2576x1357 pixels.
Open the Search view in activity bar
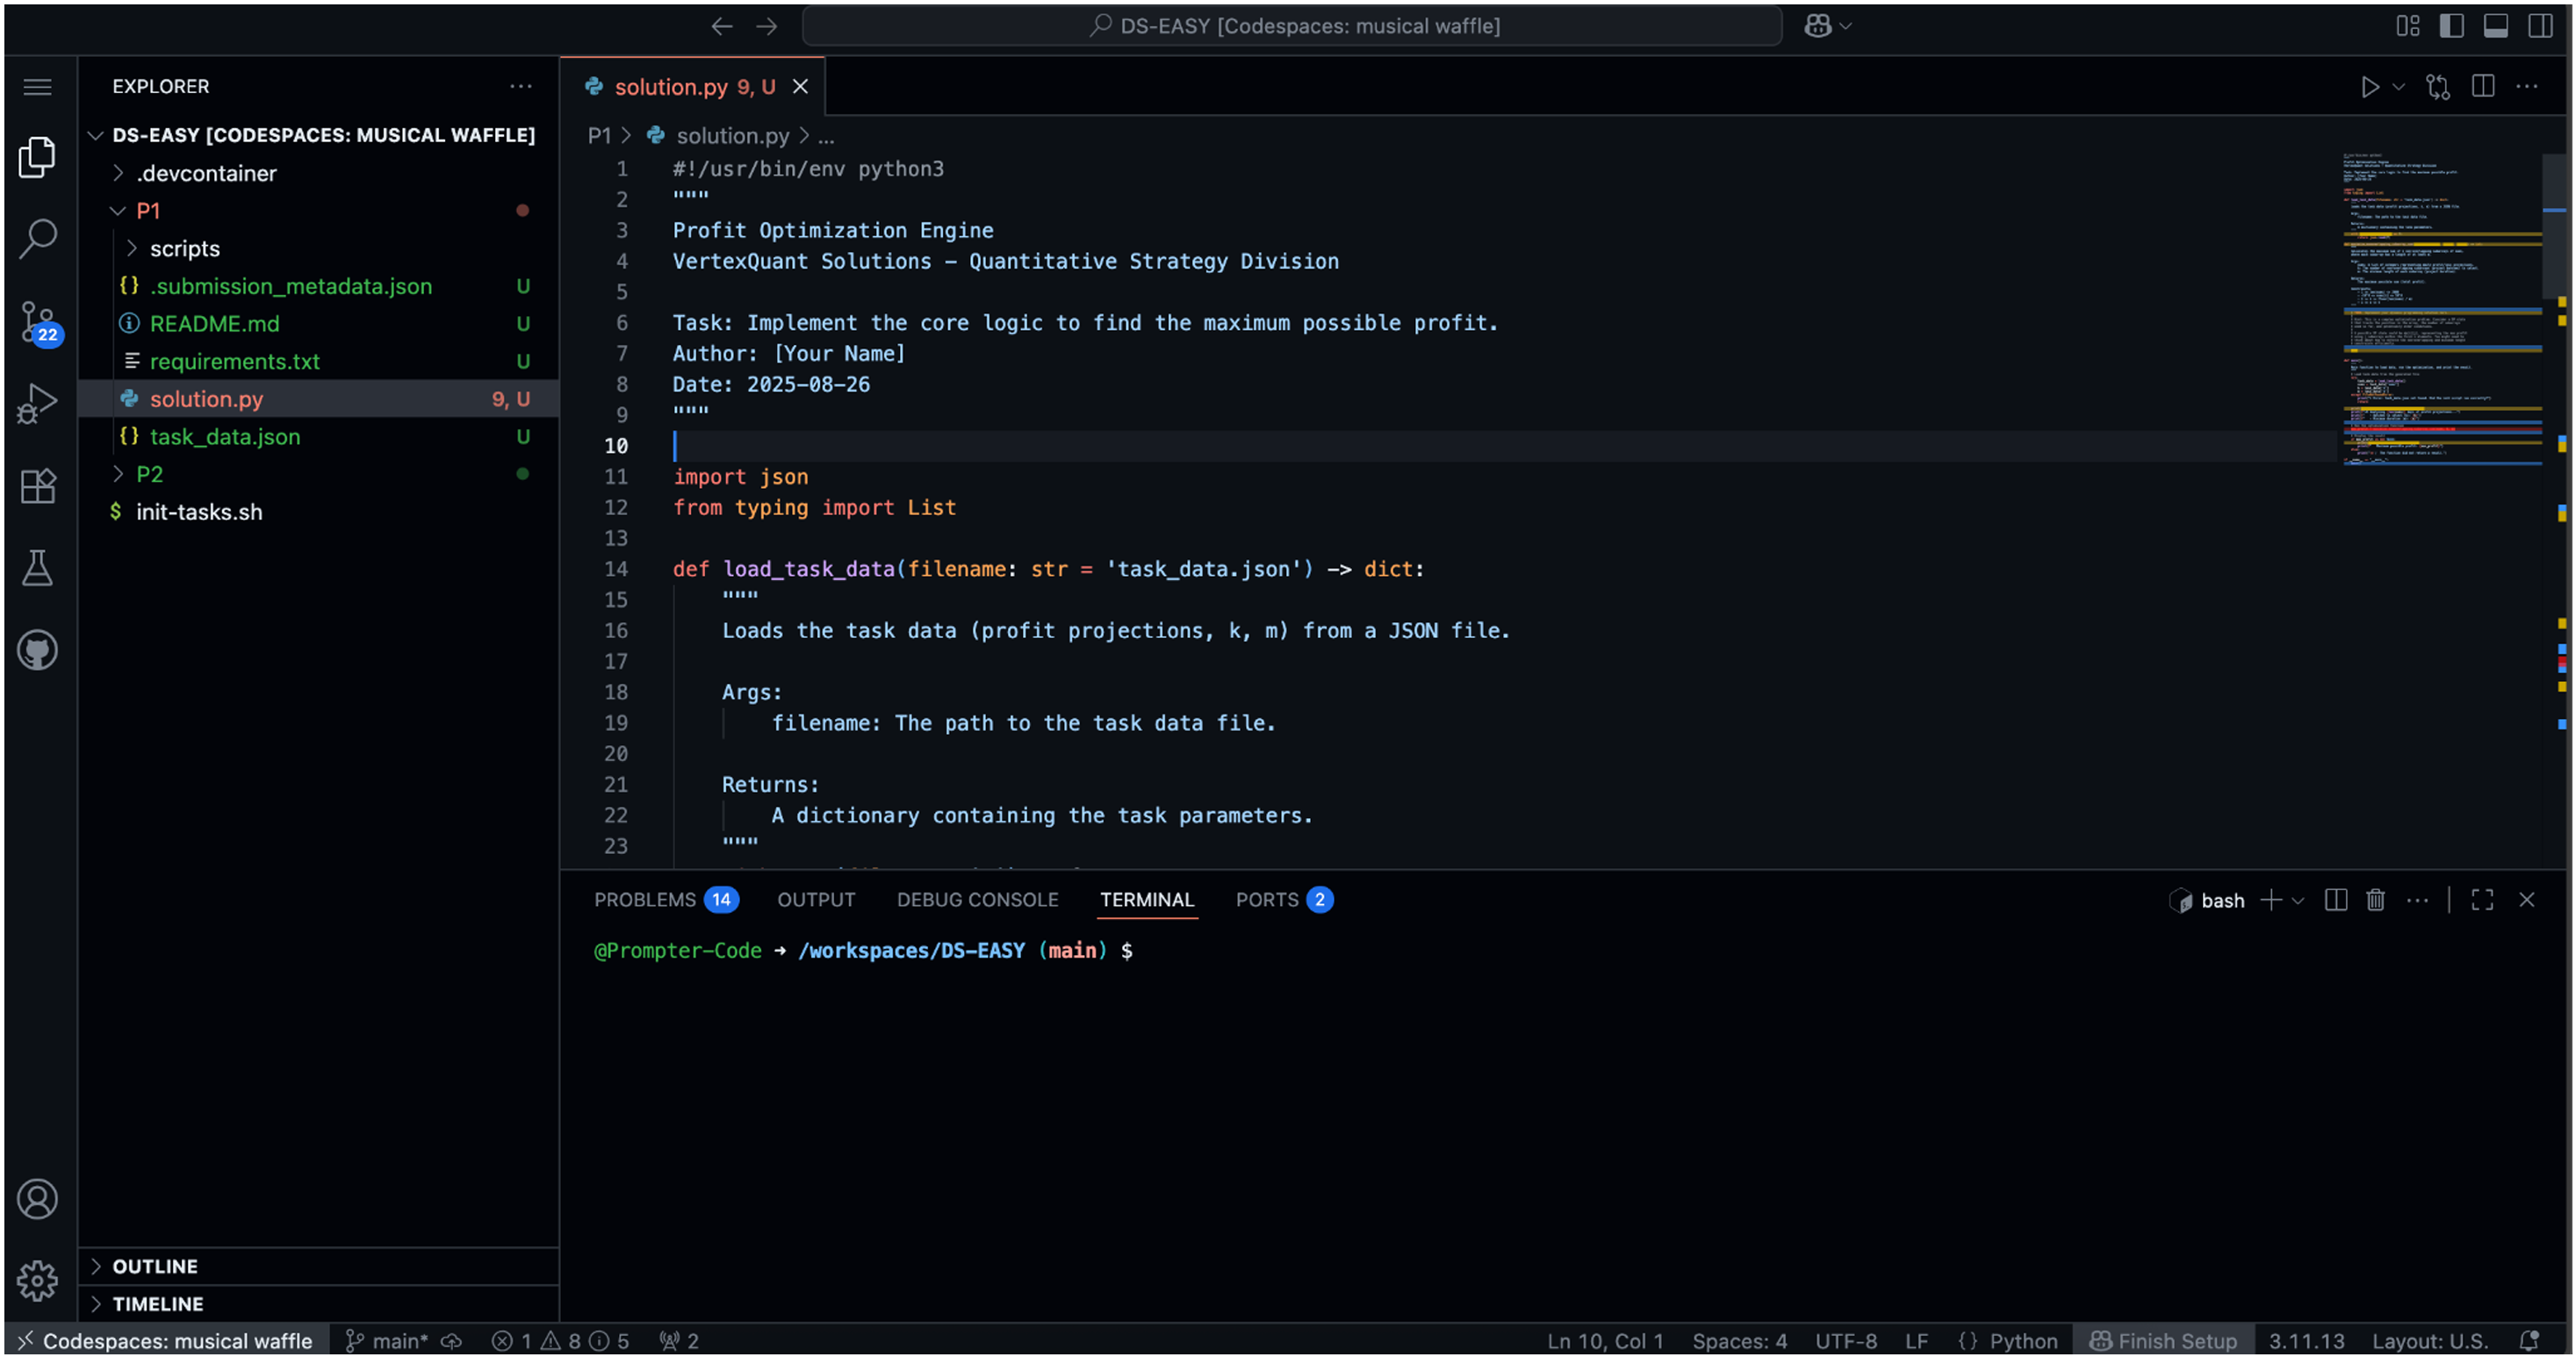click(38, 238)
